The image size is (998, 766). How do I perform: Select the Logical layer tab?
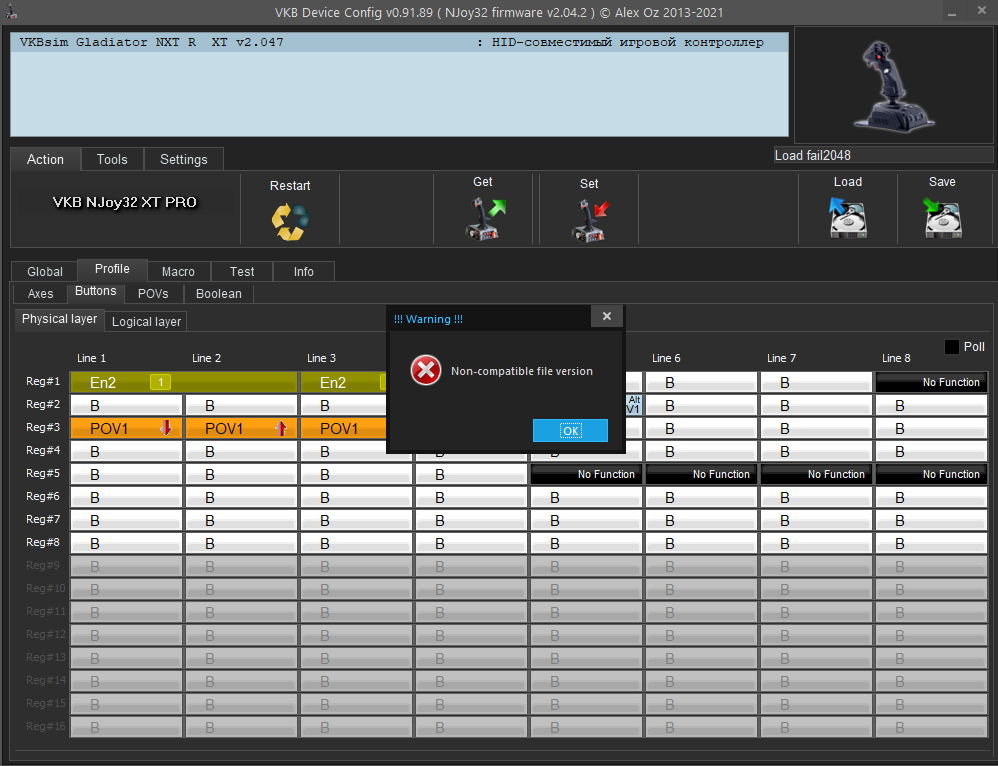pos(146,322)
